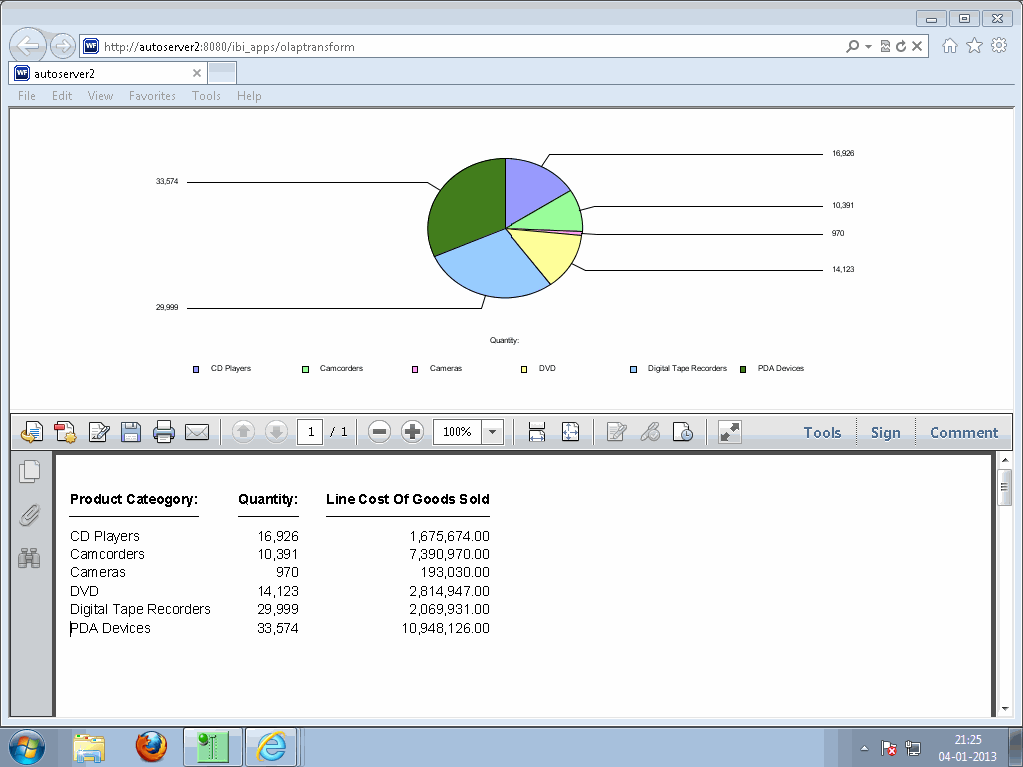Zoom out using the minus button
This screenshot has width=1023, height=767.
coord(379,432)
